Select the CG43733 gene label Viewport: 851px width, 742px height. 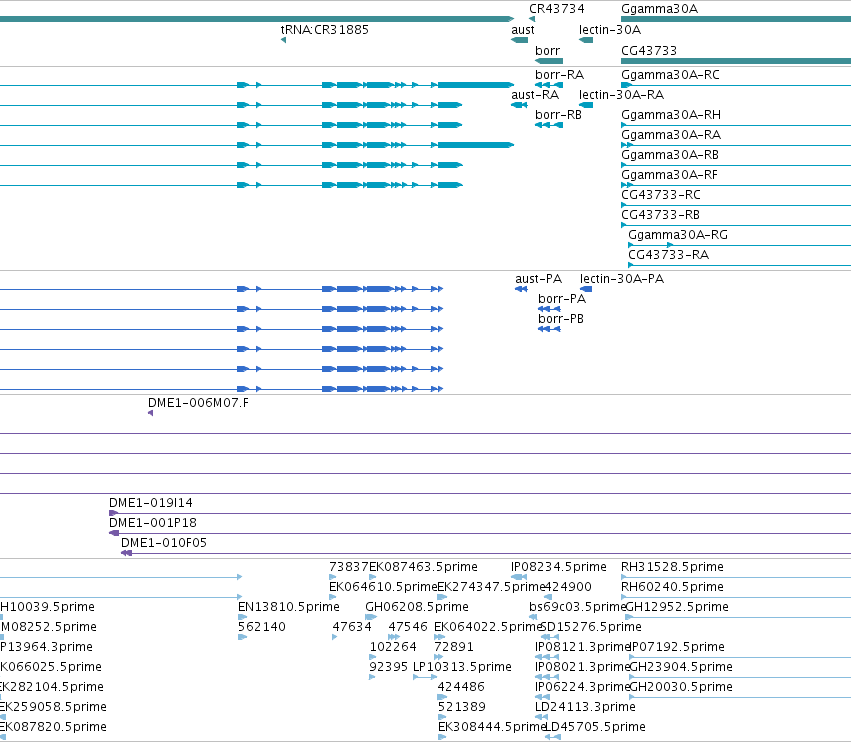pos(649,51)
